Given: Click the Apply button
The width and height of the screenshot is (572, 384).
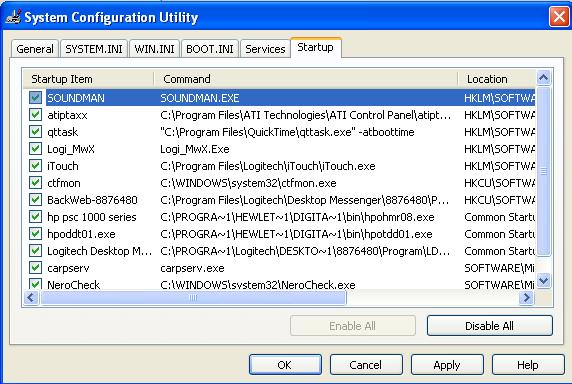Looking at the screenshot, I should [x=447, y=365].
